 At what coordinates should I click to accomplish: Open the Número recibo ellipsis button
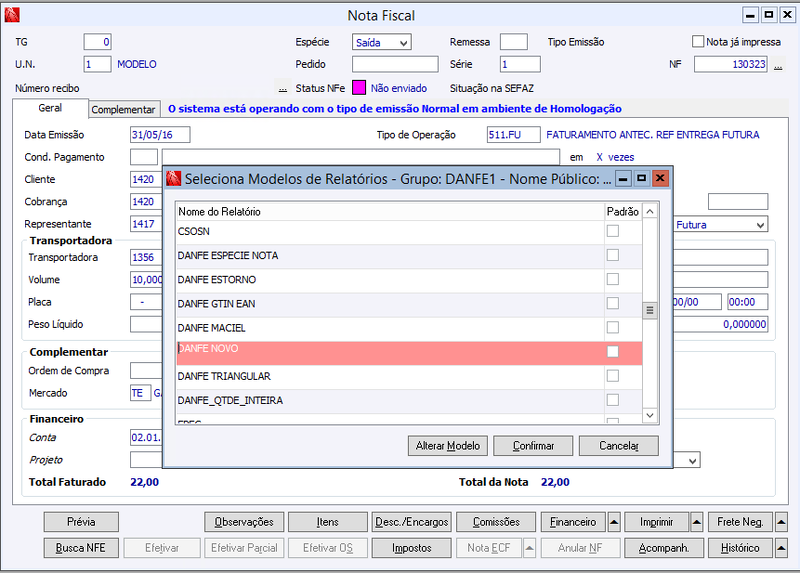coord(283,89)
